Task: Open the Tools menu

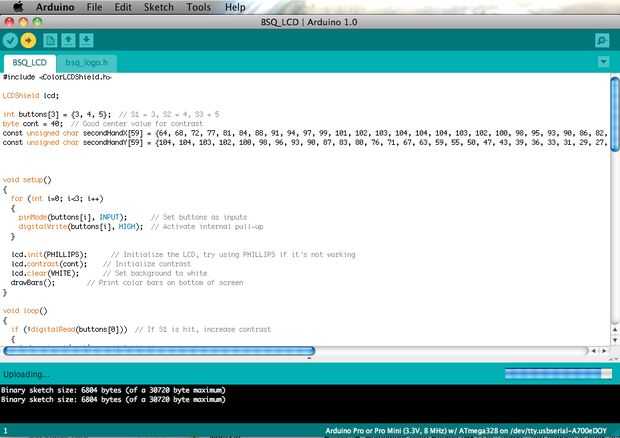Action: tap(198, 7)
